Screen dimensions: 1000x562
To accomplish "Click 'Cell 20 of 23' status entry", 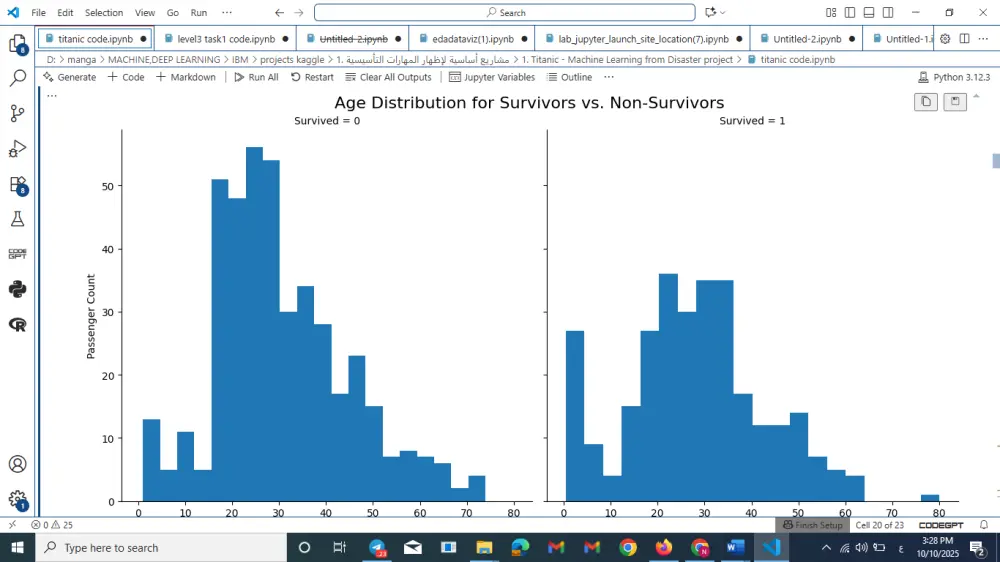I will (x=879, y=525).
